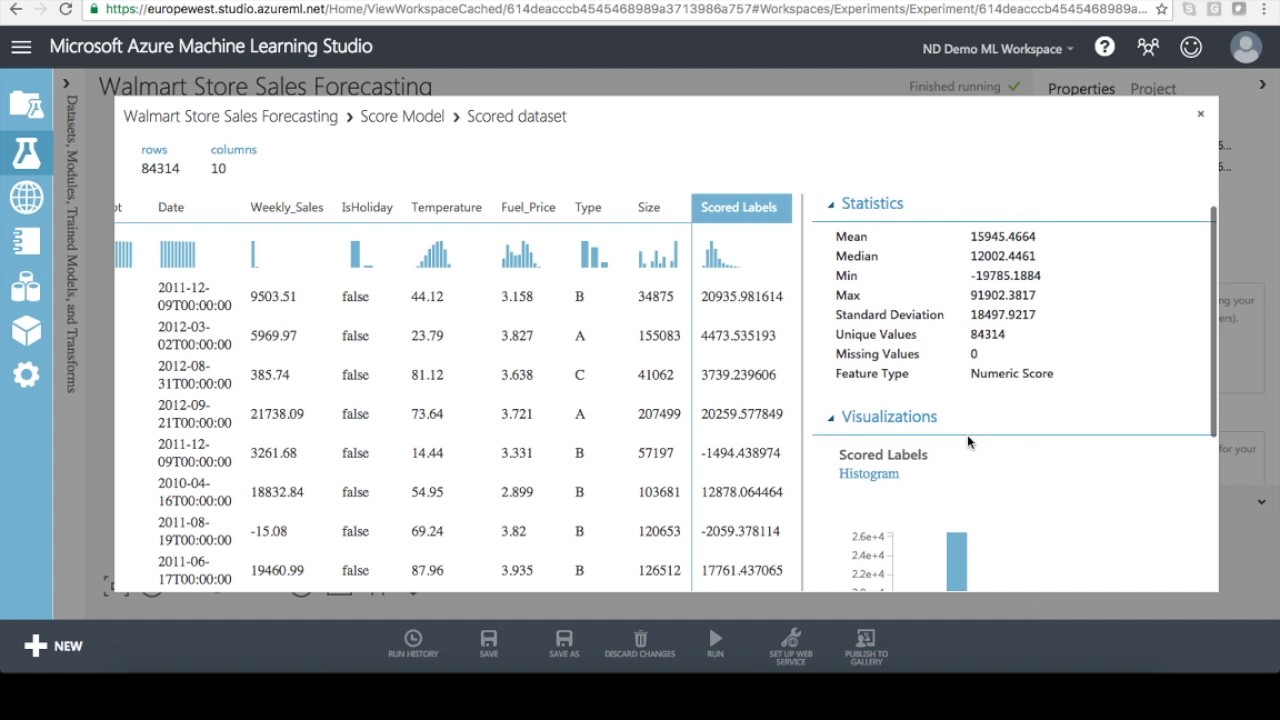
Task: Click the Help question mark icon
Action: tap(1104, 47)
